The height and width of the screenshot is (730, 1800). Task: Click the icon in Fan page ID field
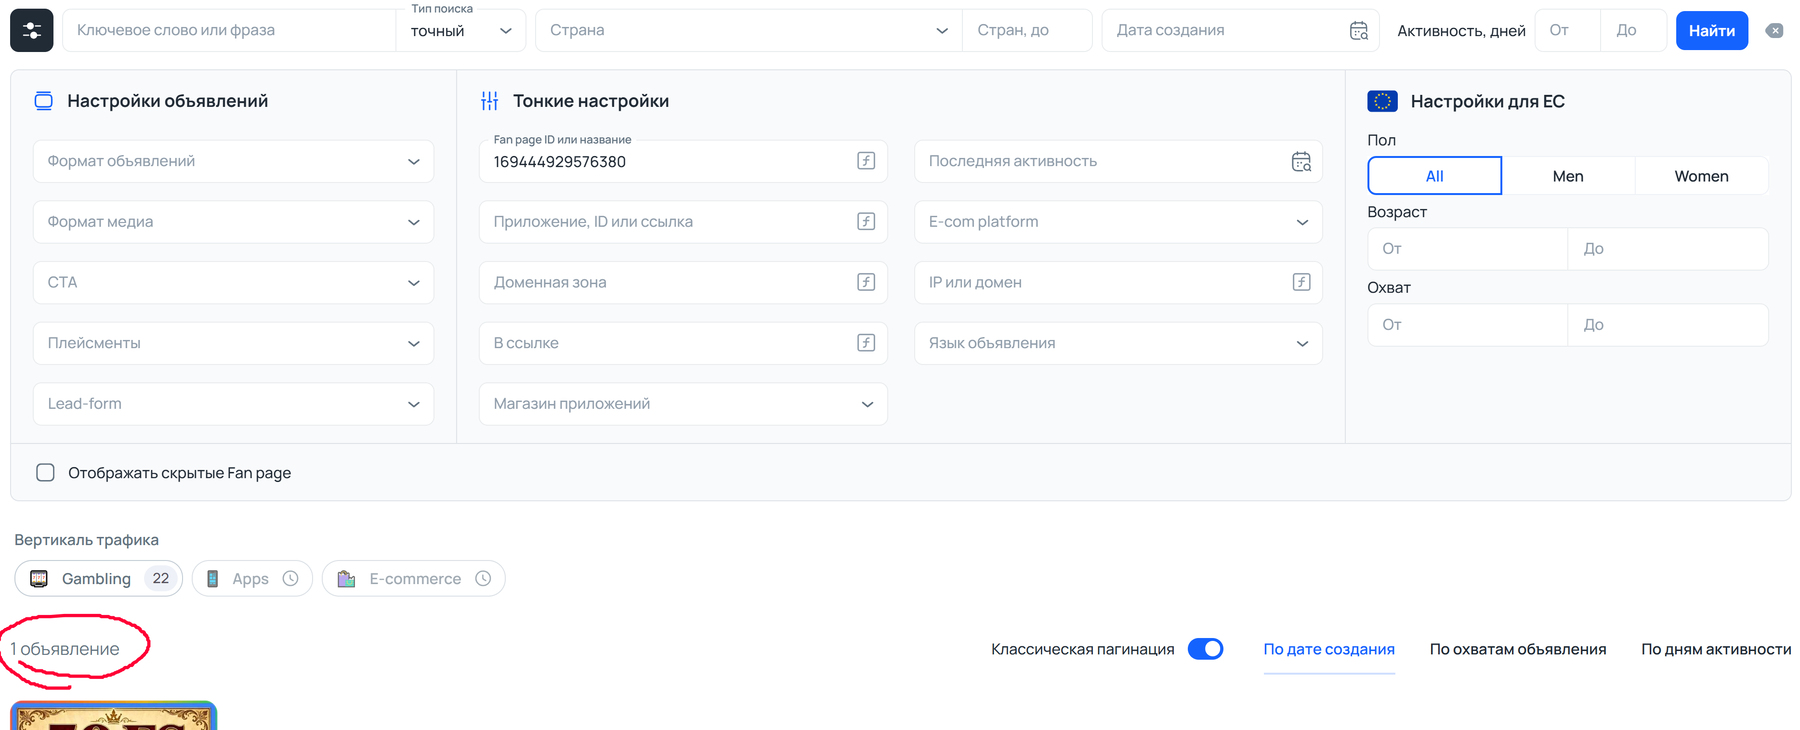(866, 161)
